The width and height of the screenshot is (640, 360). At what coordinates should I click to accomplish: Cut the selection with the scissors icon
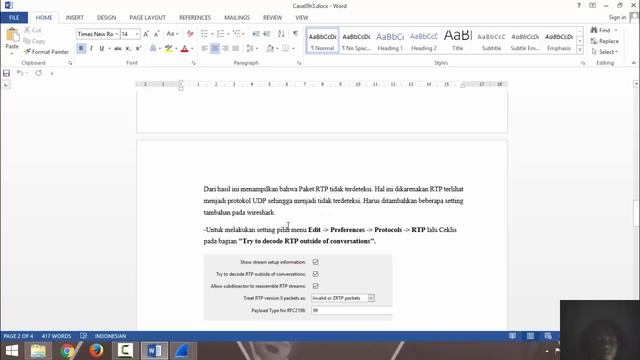[33, 30]
